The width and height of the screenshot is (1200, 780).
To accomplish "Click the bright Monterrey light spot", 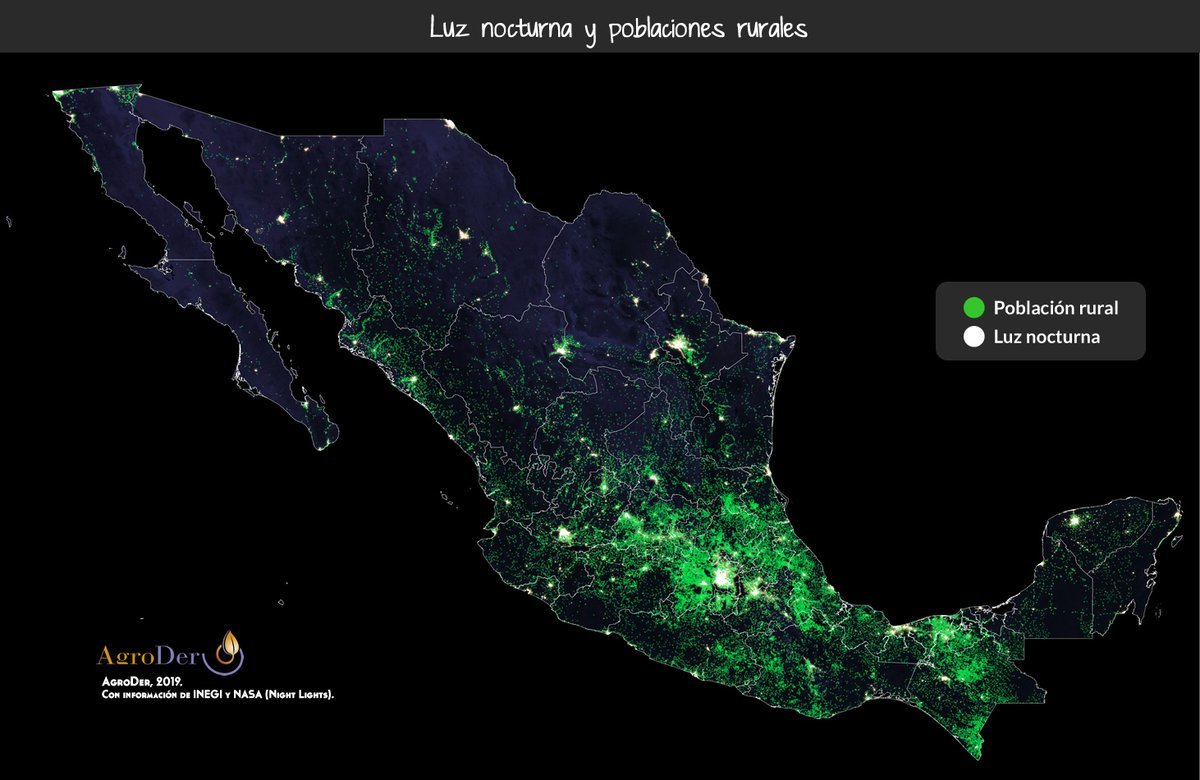I will (680, 346).
